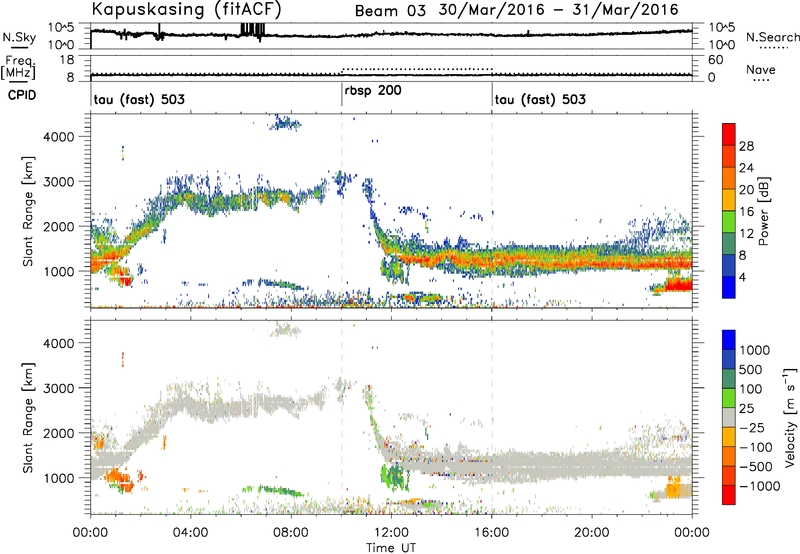Click the 'Velocity [m s-1]' colorbar label

tap(791, 417)
